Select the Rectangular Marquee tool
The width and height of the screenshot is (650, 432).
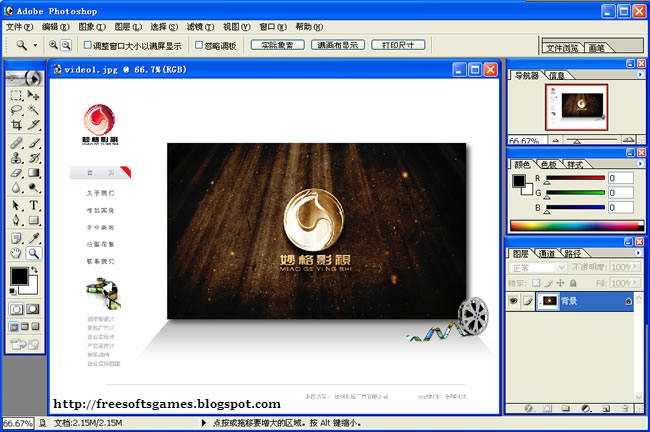click(16, 96)
